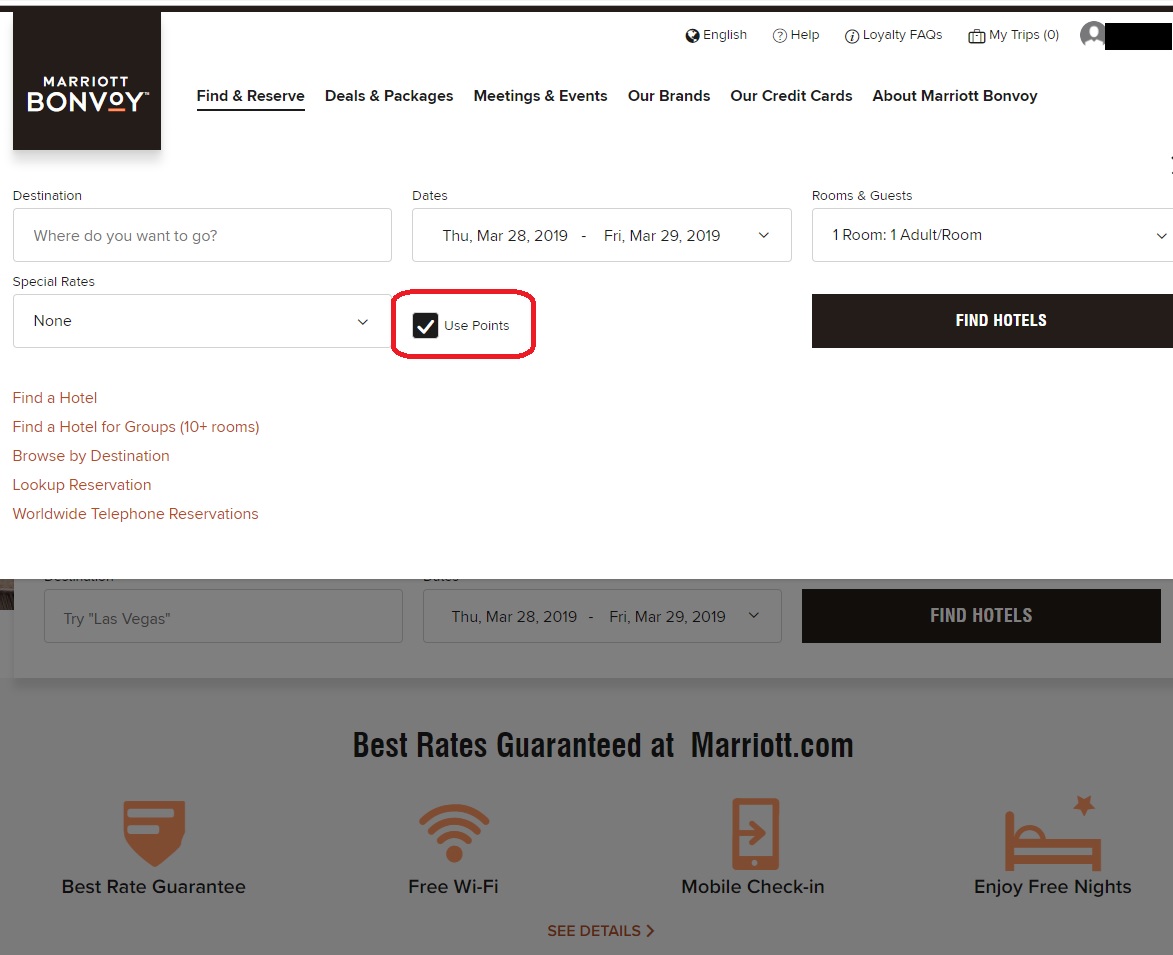Open the Meetings & Events menu

coord(540,96)
